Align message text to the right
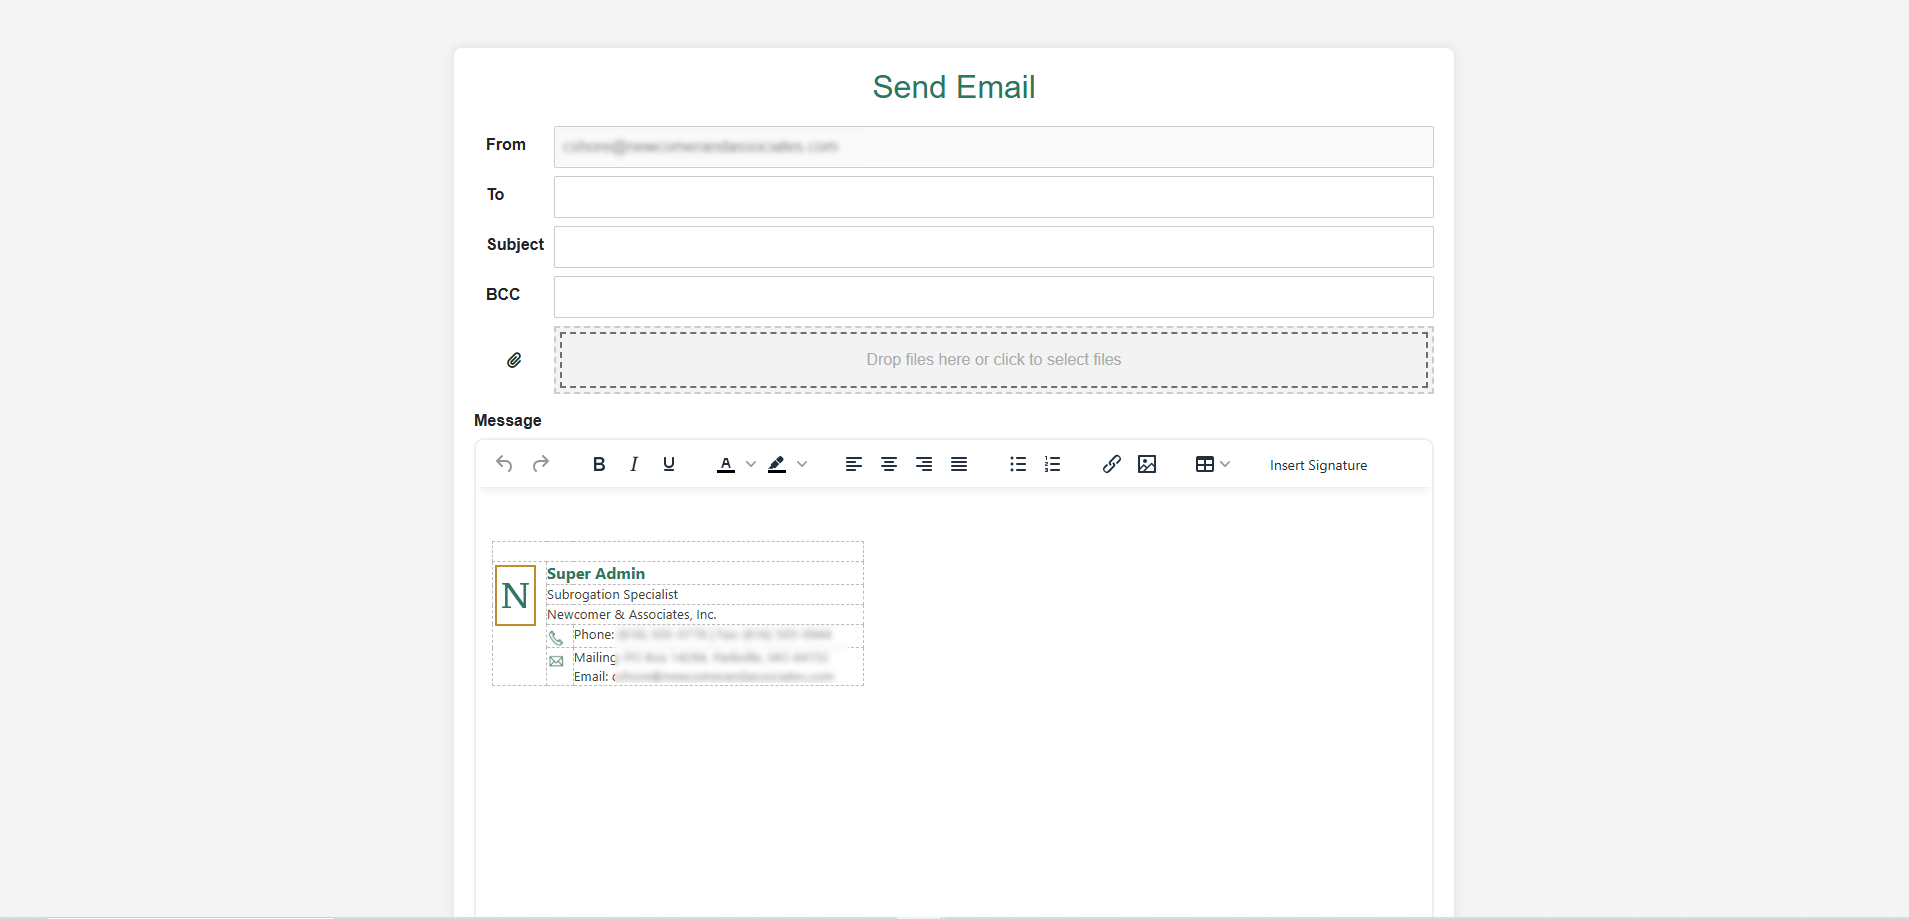Image resolution: width=1909 pixels, height=919 pixels. pyautogui.click(x=924, y=464)
